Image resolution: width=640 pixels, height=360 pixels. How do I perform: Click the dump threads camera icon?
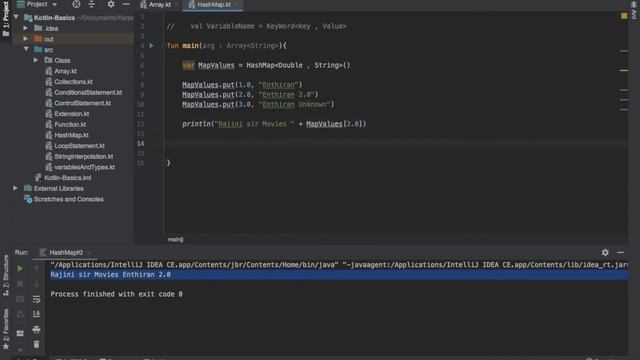pos(20,299)
